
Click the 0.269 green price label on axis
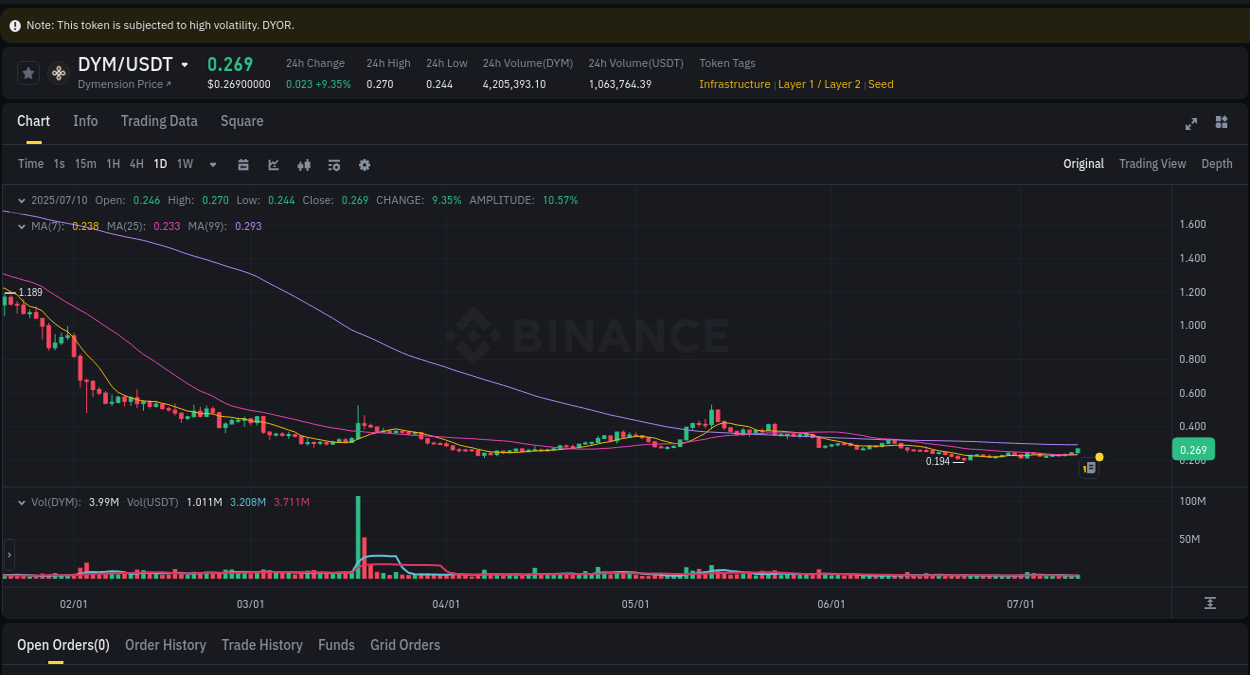tap(1193, 449)
